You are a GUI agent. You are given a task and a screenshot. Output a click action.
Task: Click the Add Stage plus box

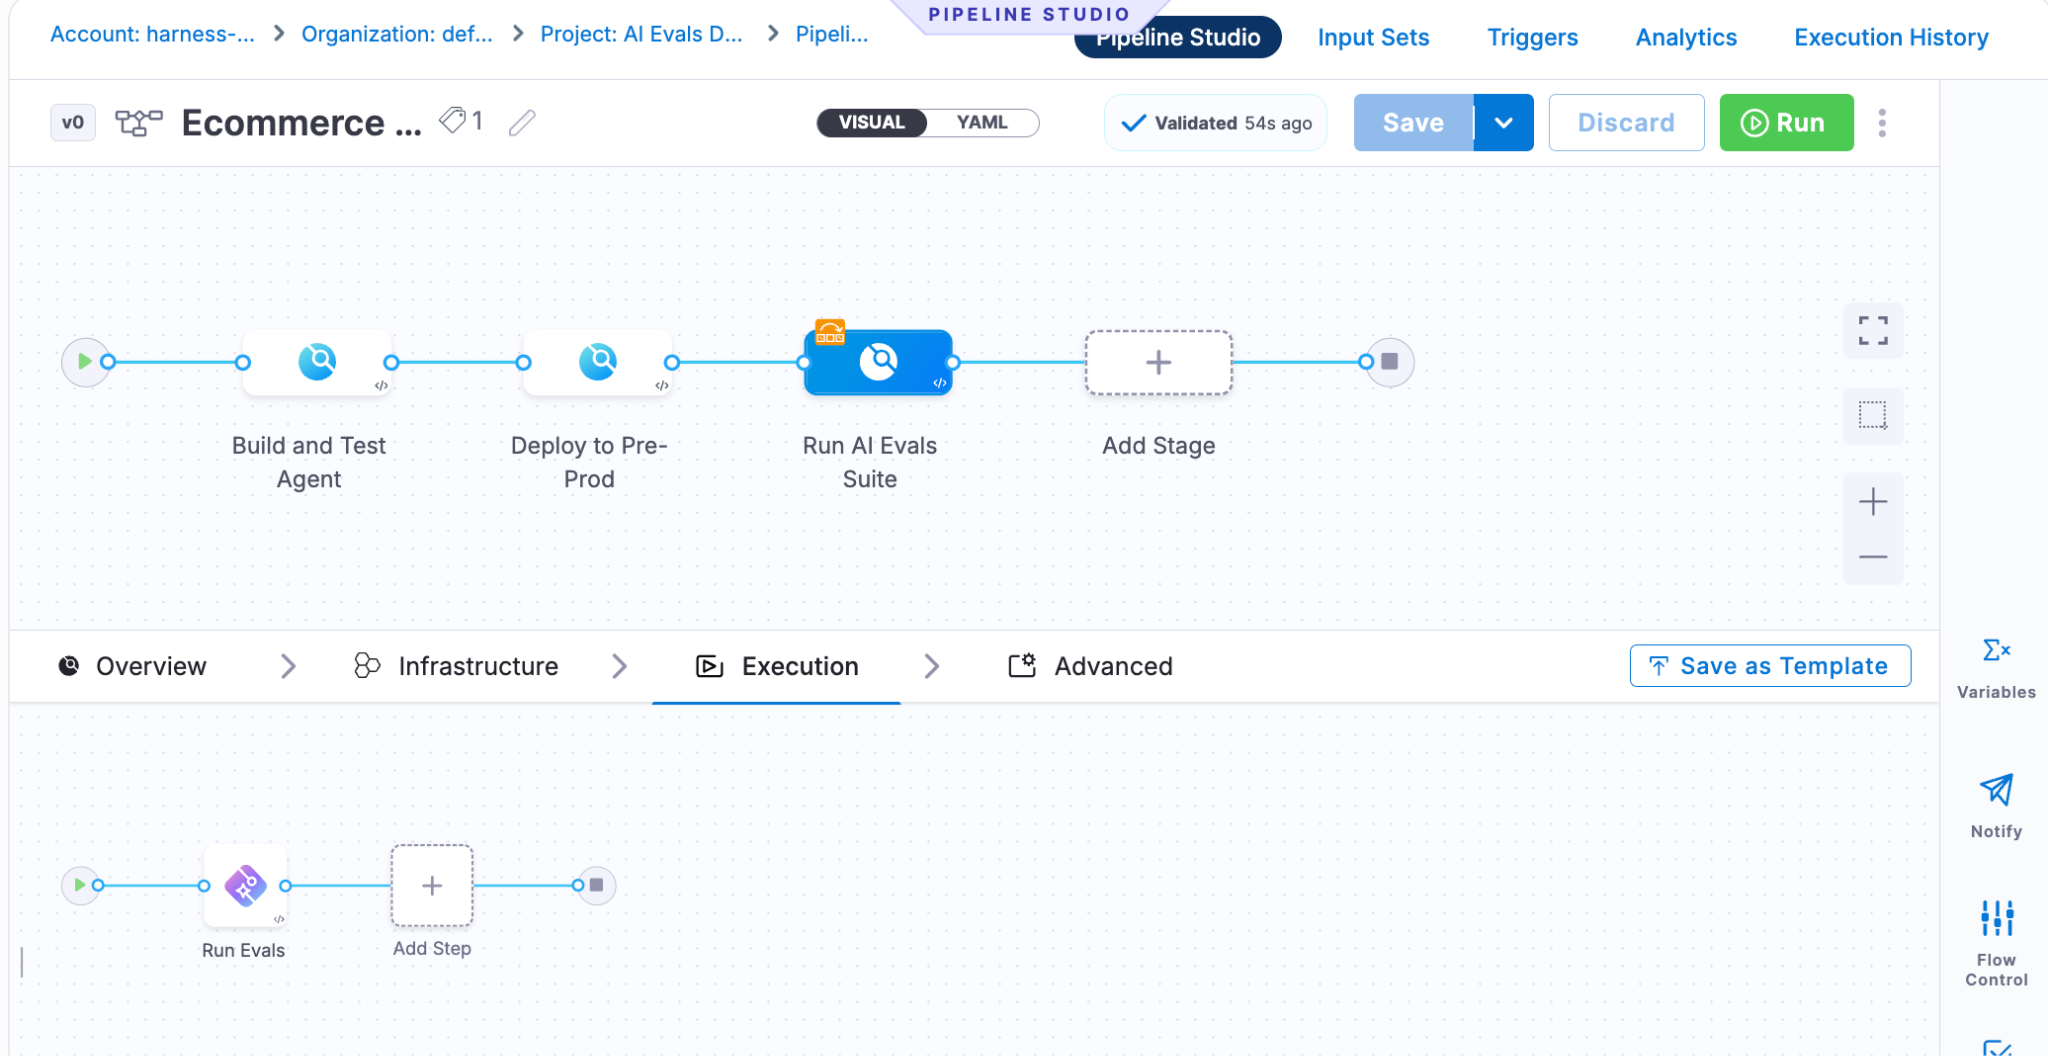[x=1158, y=362]
